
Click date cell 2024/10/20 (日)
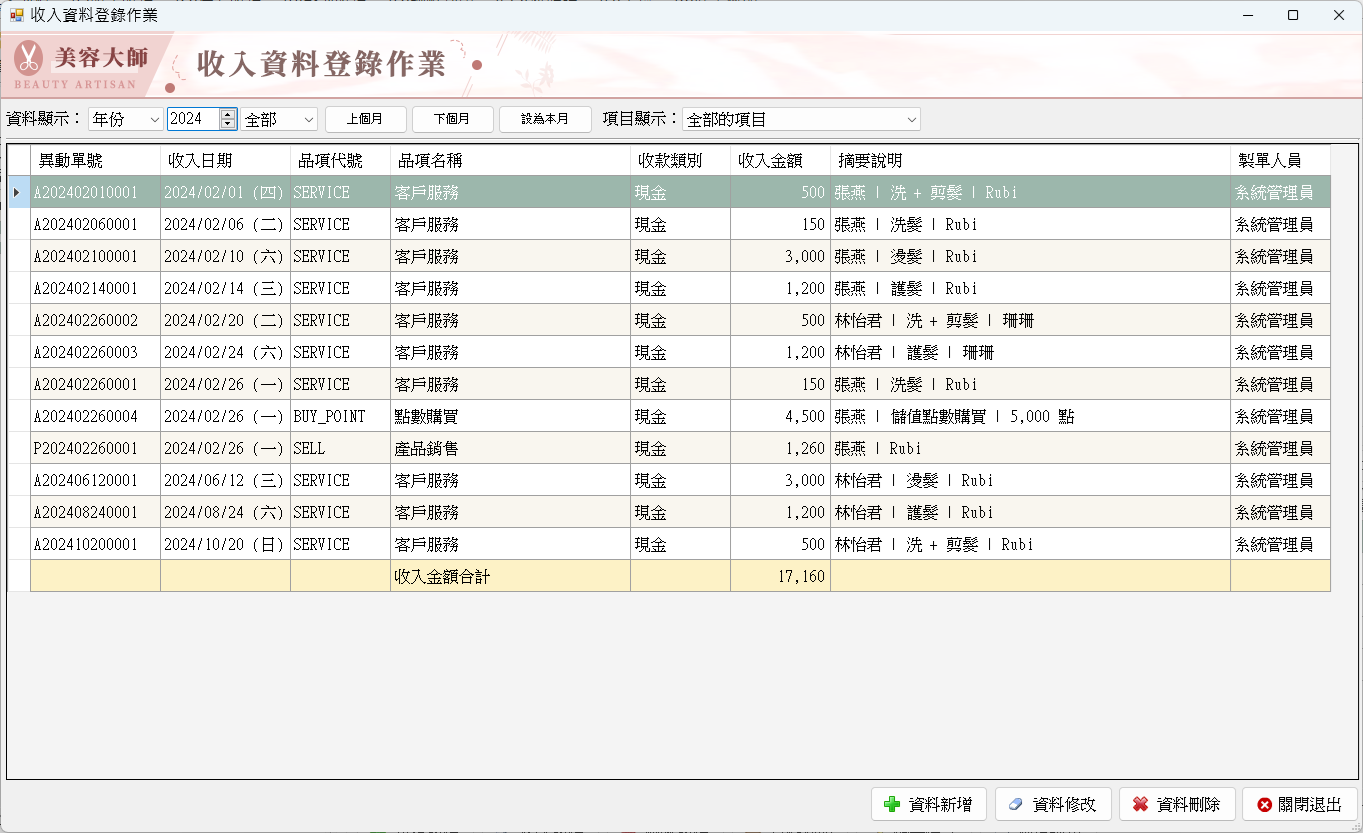[225, 544]
